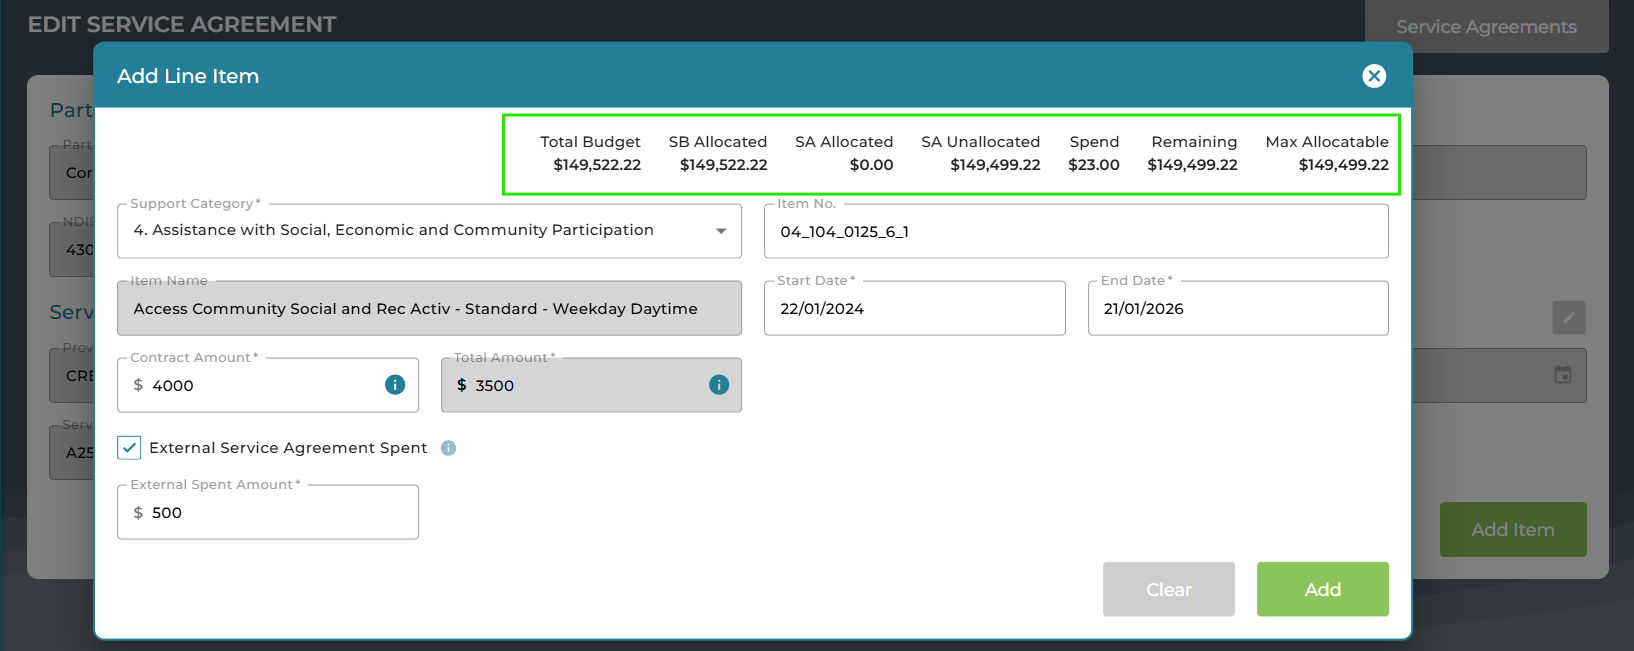Open the calendar icon in background form
1634x651 pixels.
[1562, 375]
